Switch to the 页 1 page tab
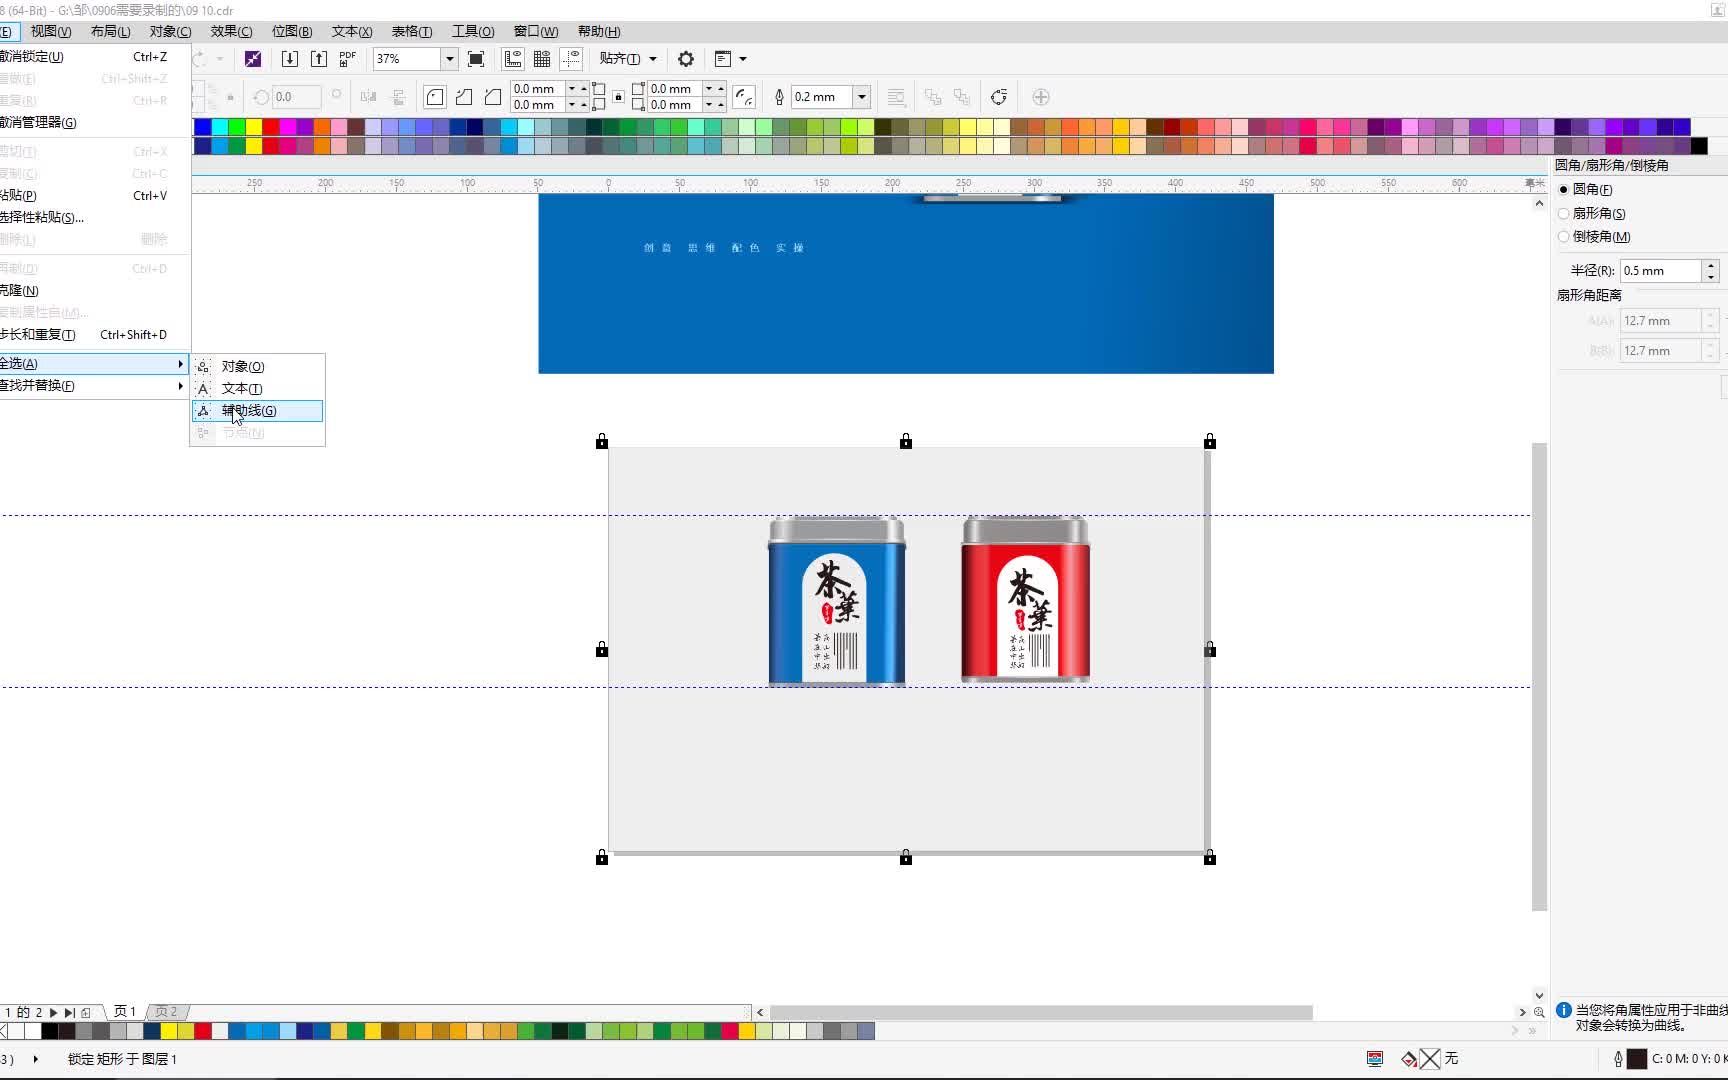 pyautogui.click(x=125, y=1012)
